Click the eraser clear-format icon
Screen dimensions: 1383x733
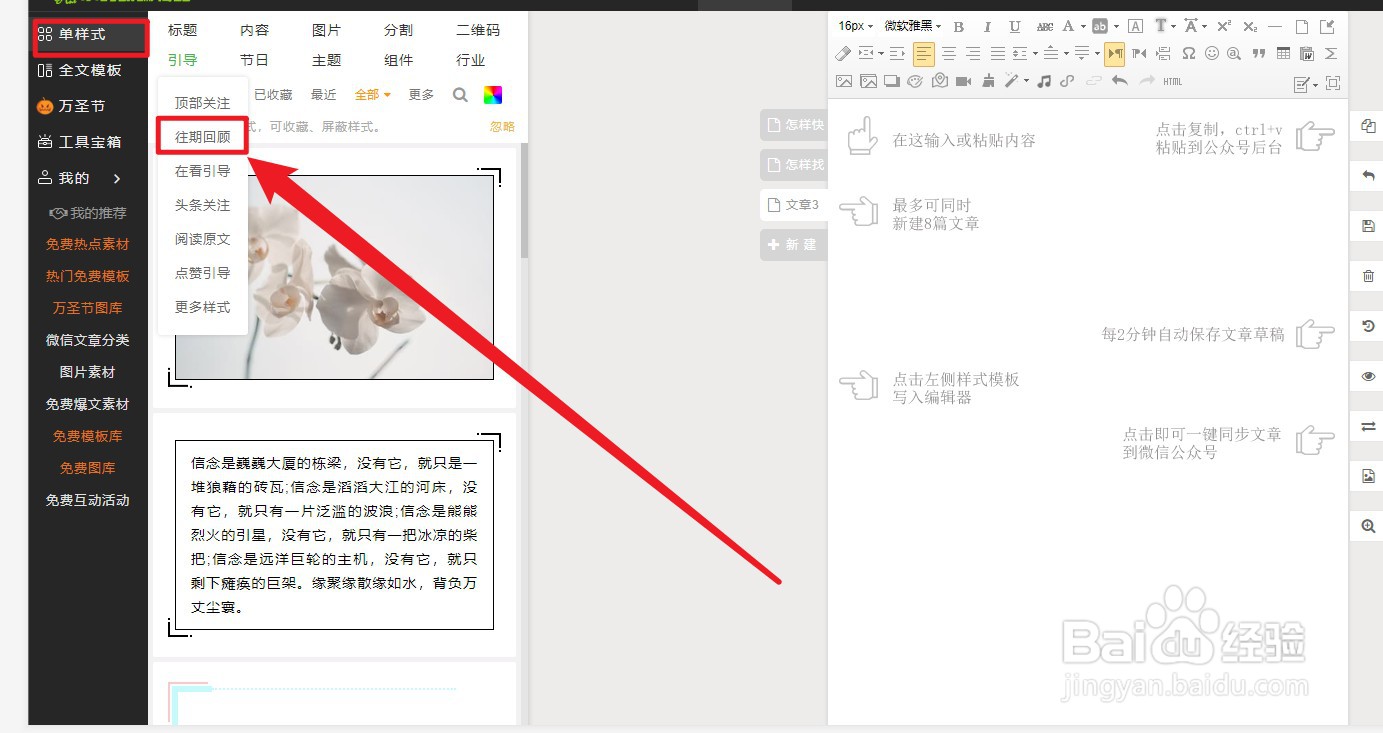843,54
